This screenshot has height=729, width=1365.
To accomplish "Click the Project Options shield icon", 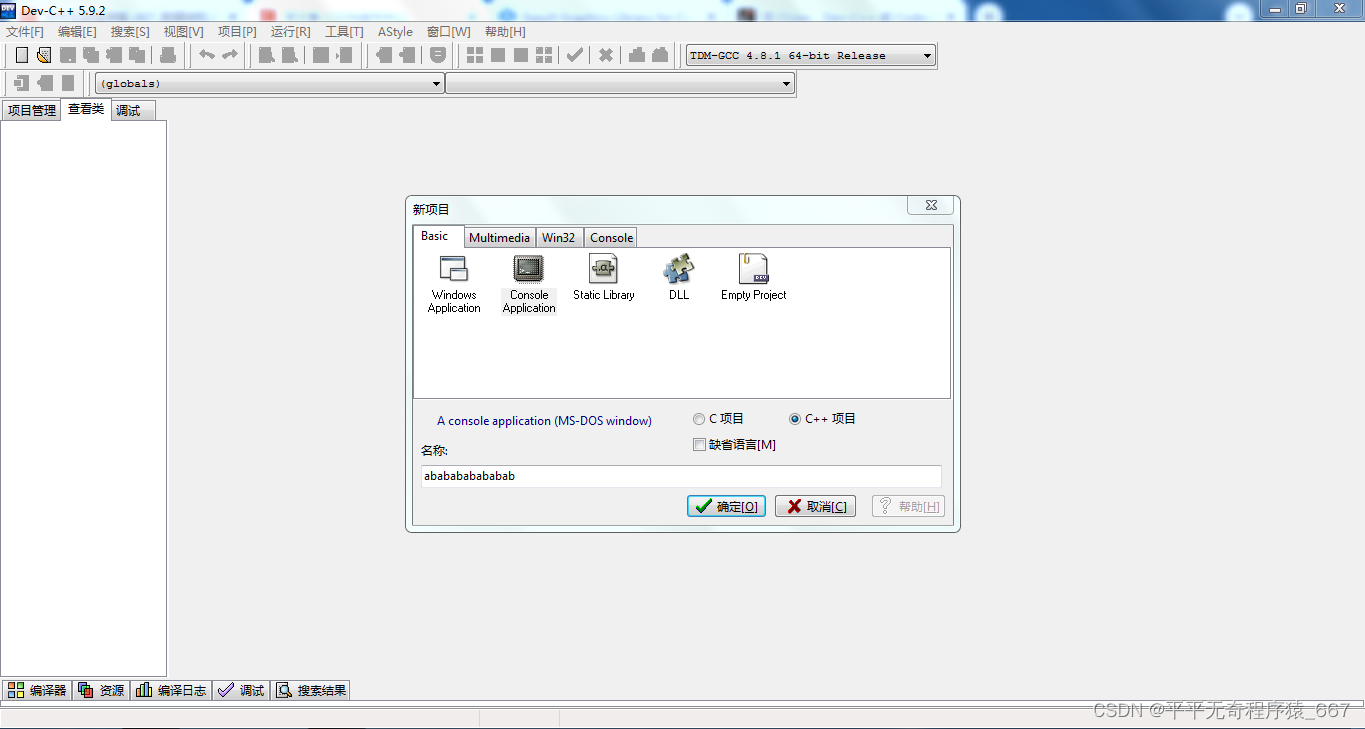I will 438,55.
